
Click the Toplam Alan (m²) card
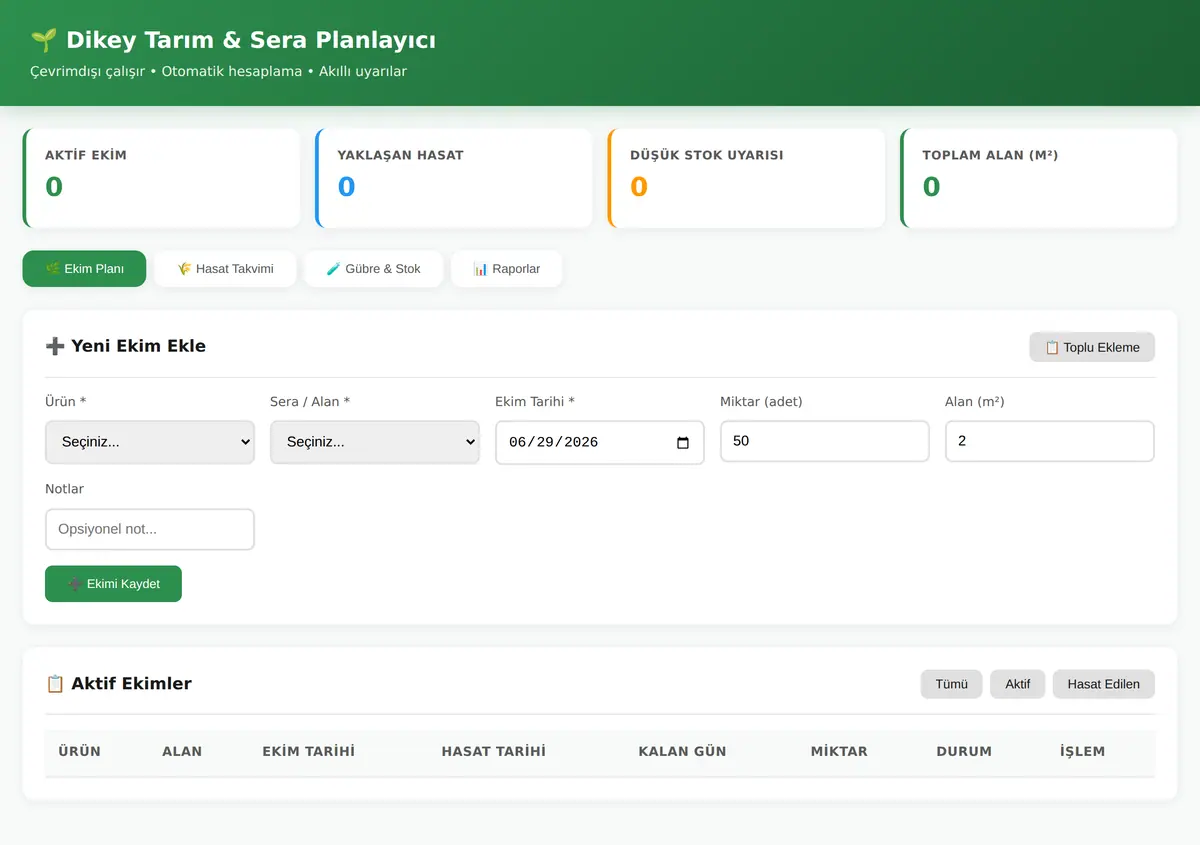[1039, 178]
